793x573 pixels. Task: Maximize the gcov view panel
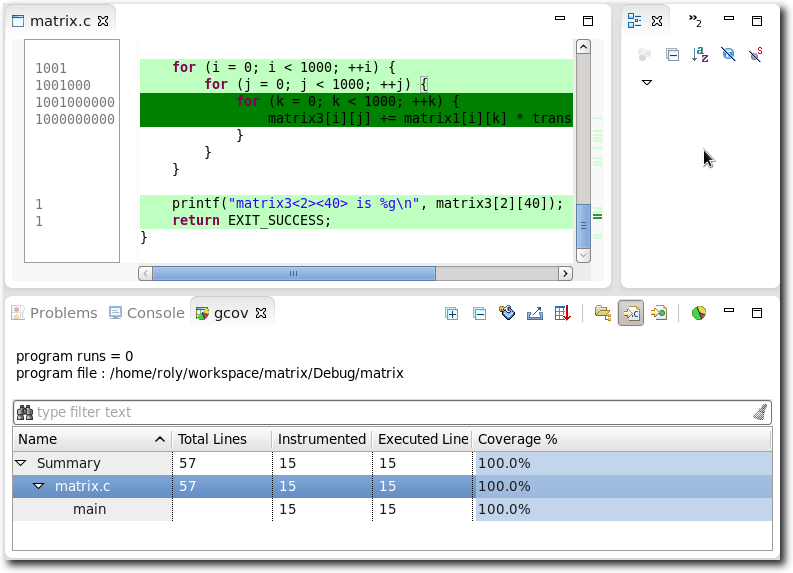coord(757,313)
